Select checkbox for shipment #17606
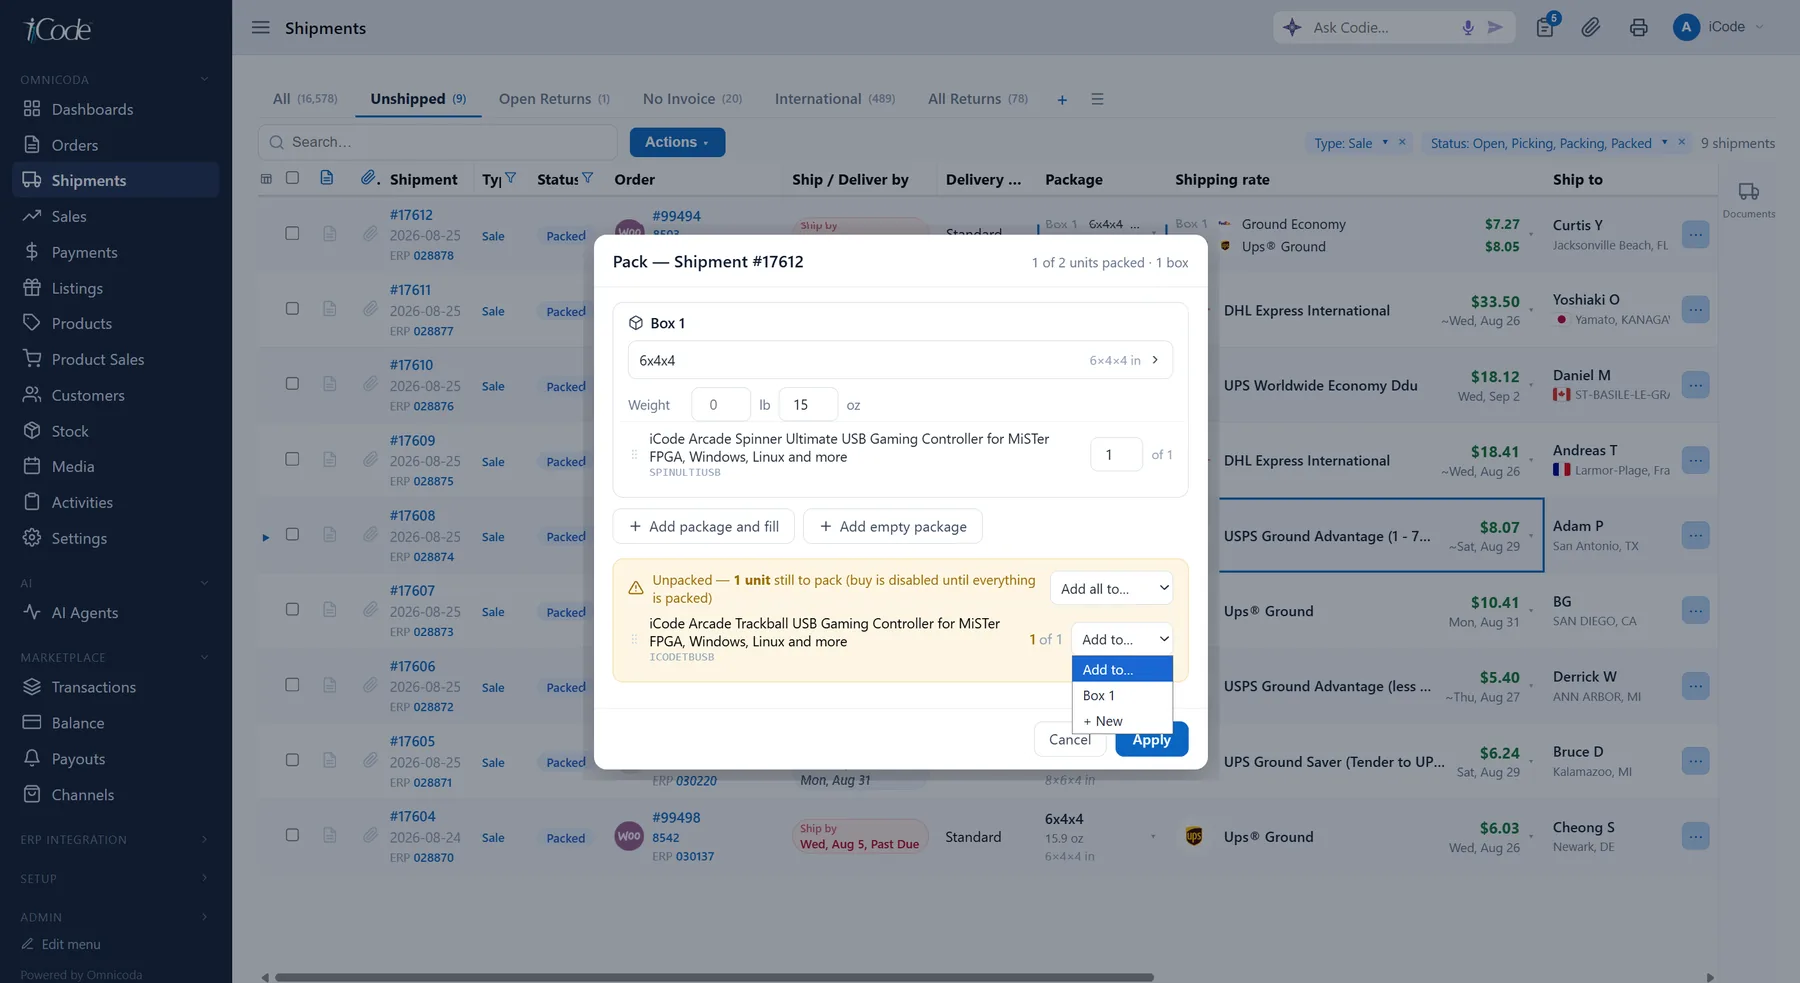 coord(292,685)
